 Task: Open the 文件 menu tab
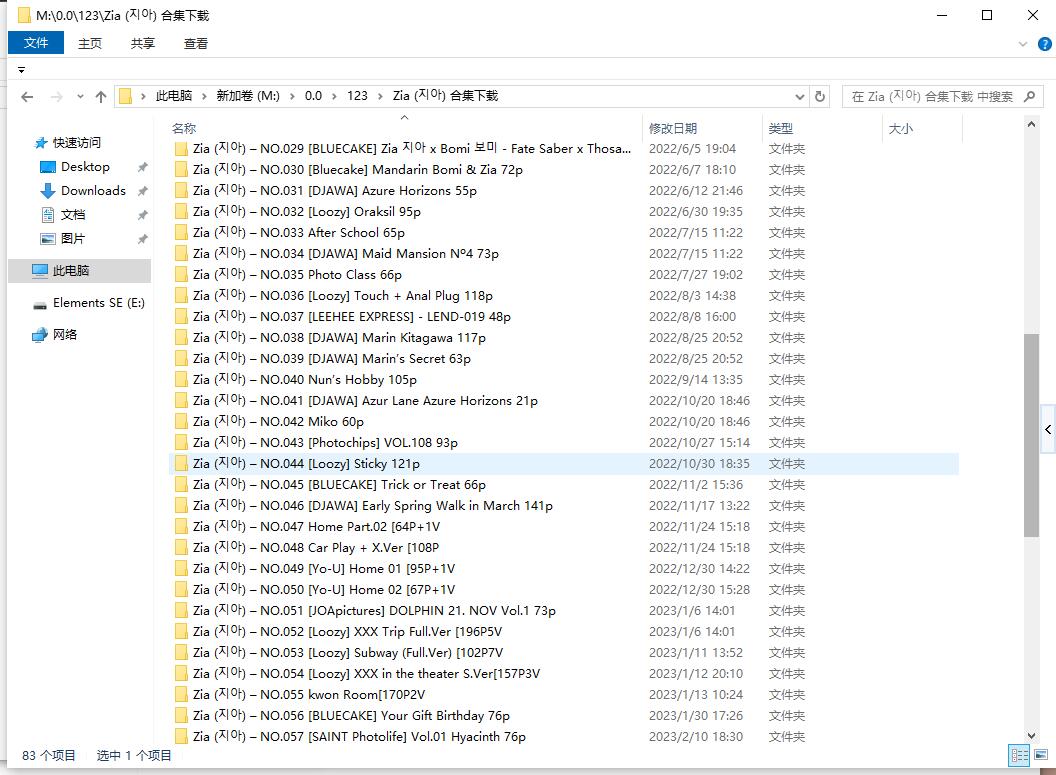pos(36,43)
